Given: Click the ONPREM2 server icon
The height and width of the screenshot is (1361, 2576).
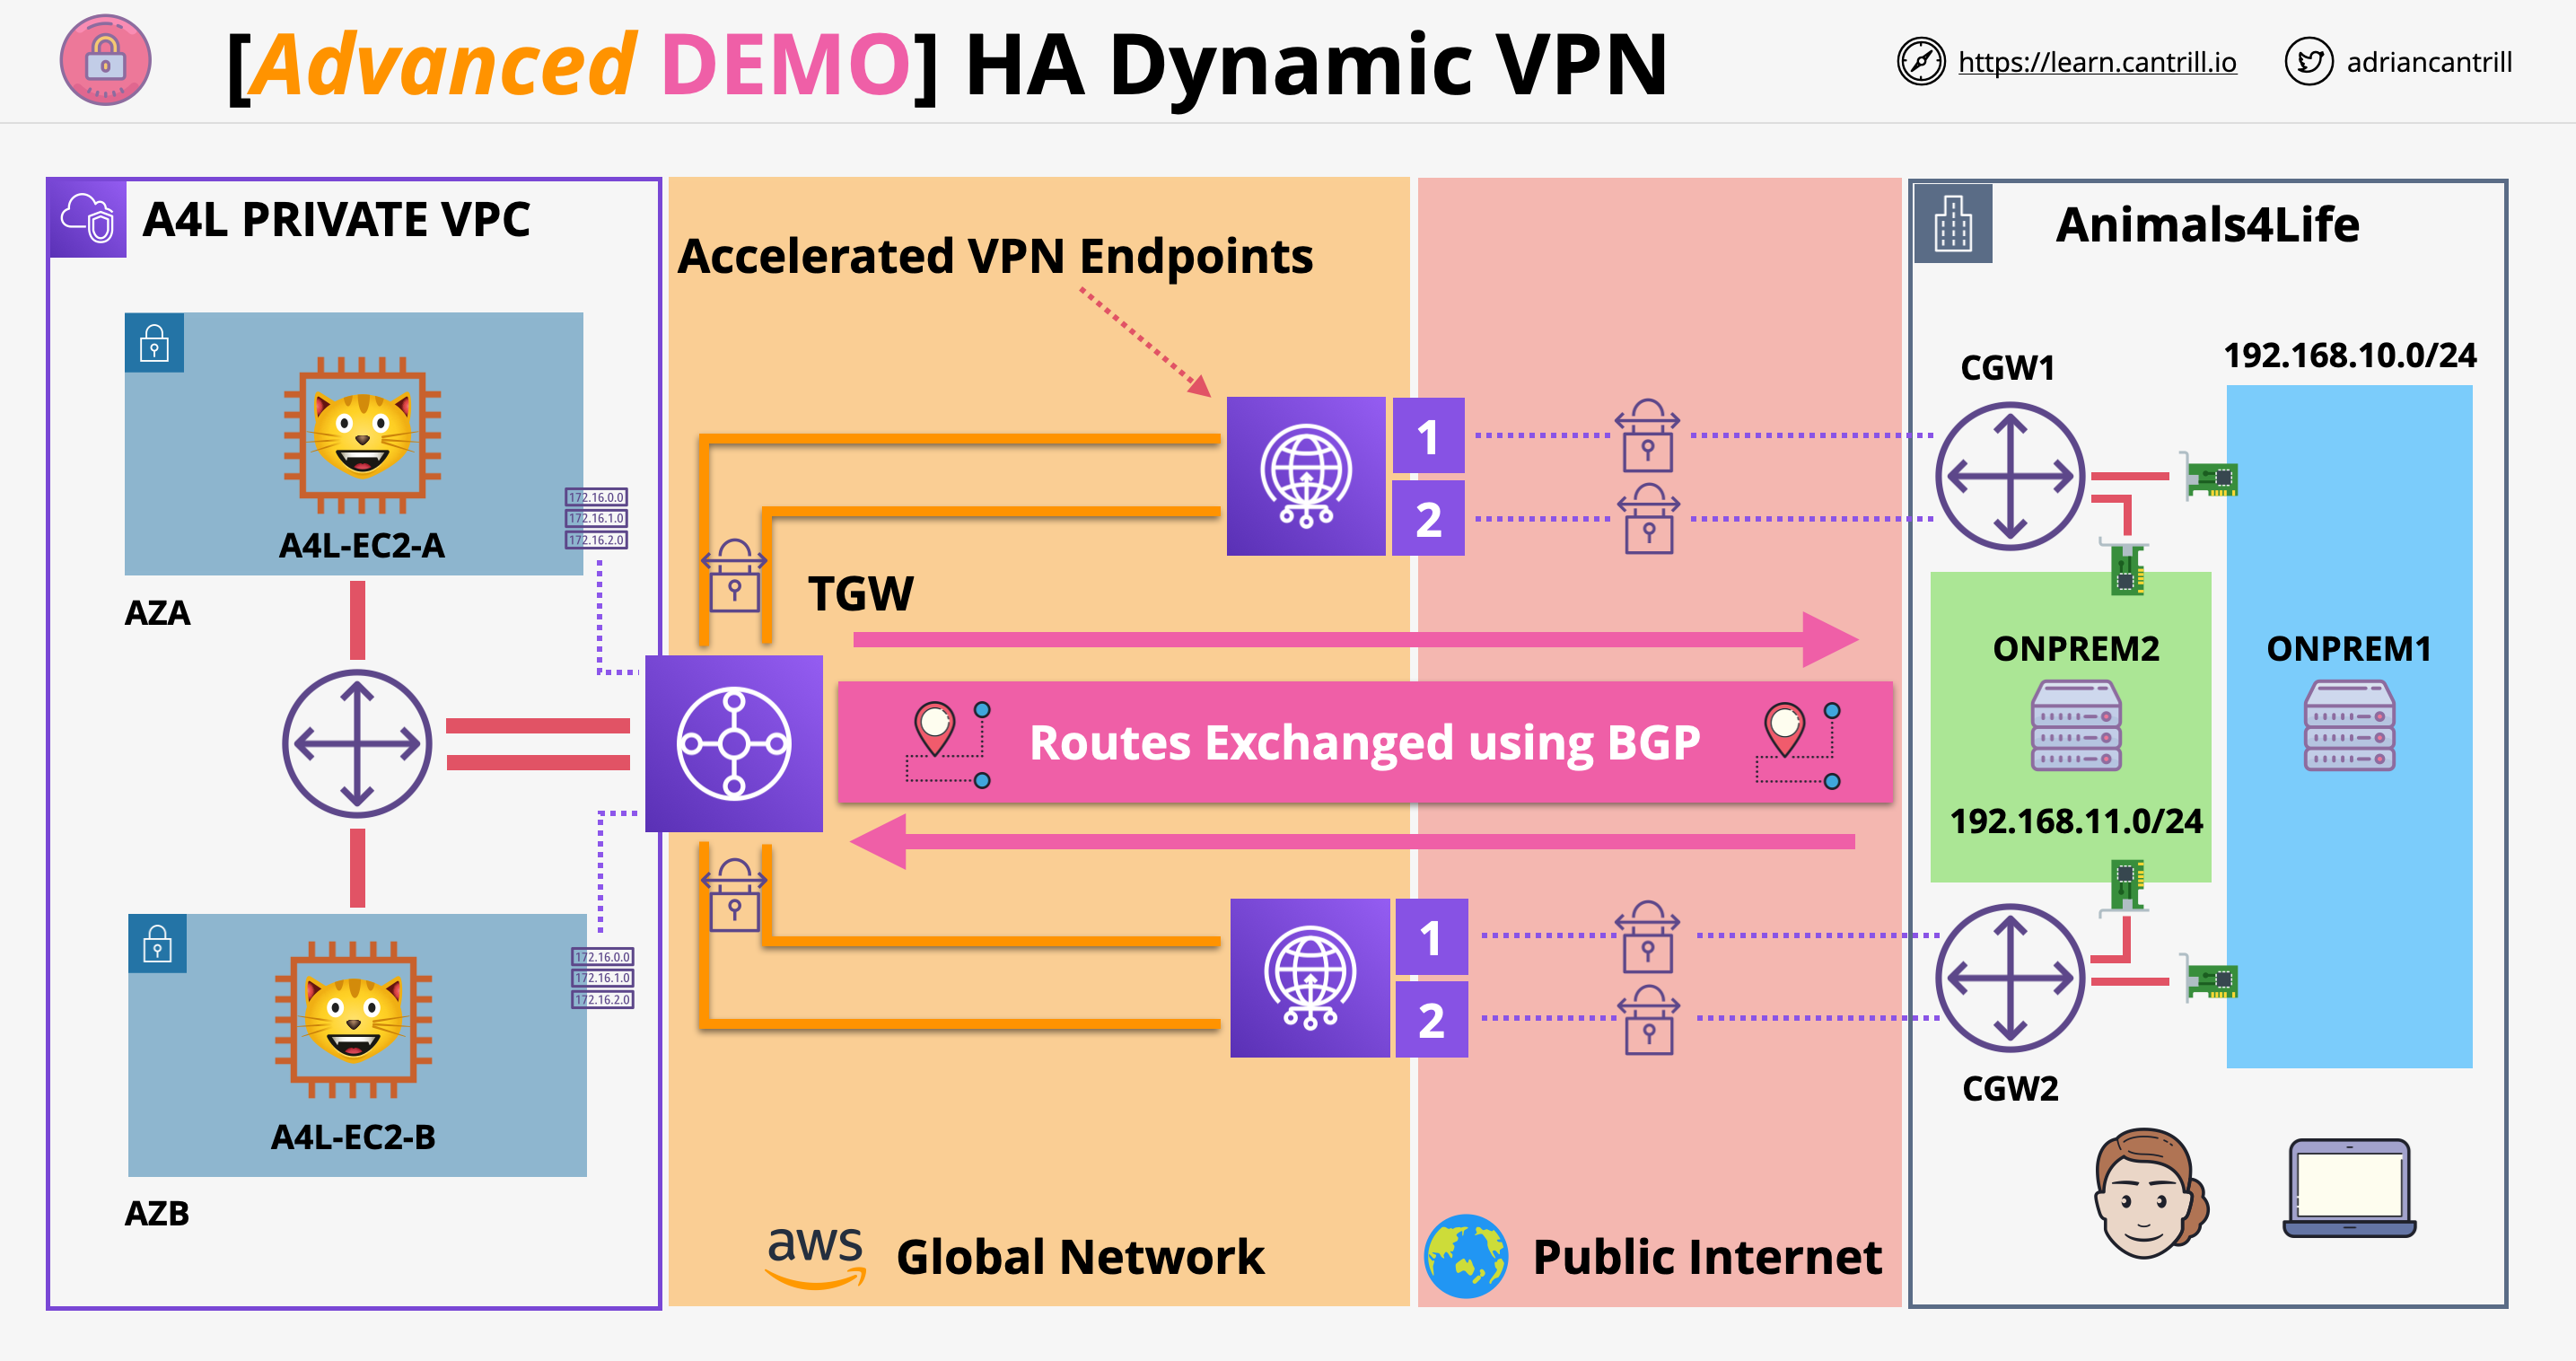Looking at the screenshot, I should click(2076, 725).
